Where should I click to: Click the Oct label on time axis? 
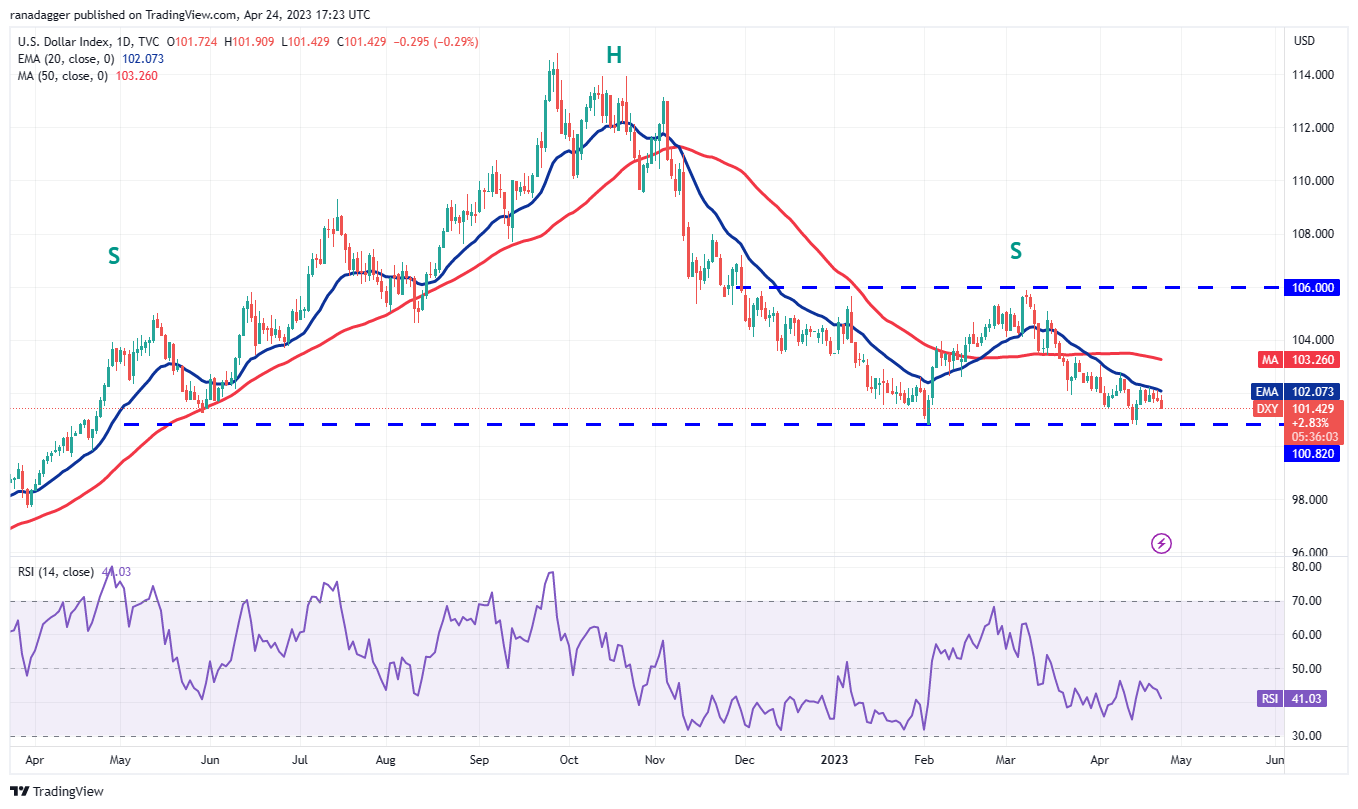tap(568, 760)
